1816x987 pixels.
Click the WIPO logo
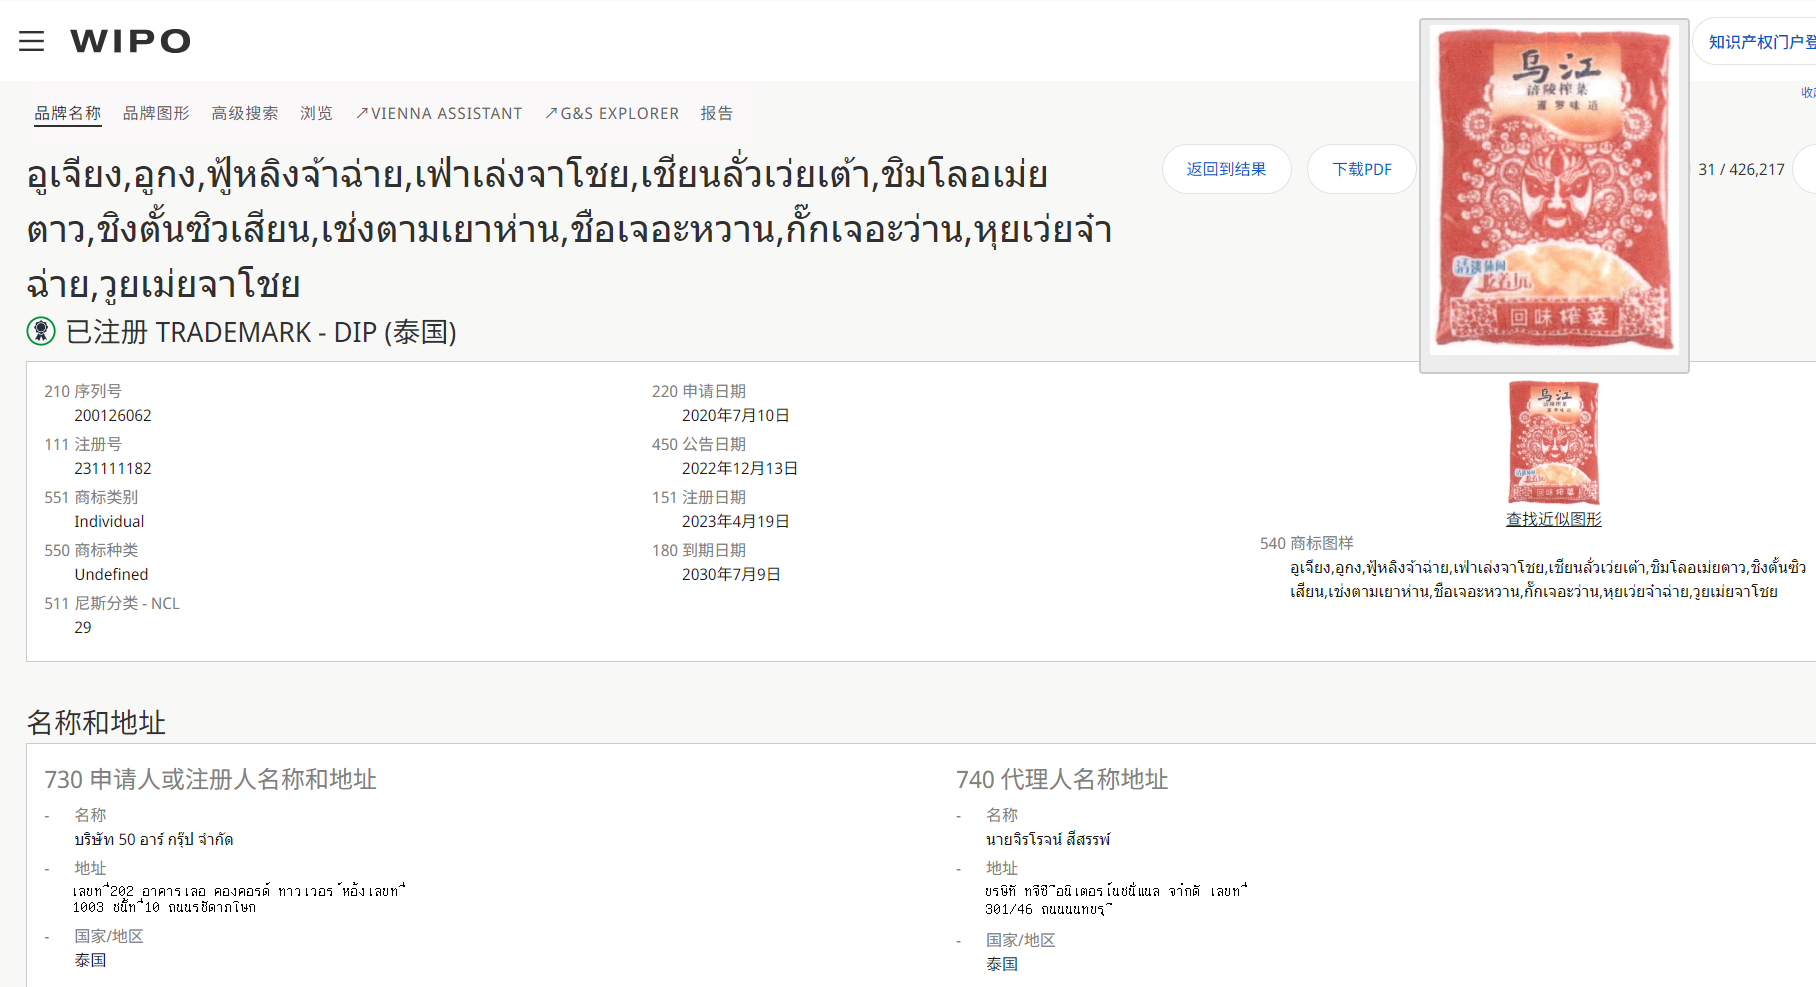pos(130,41)
